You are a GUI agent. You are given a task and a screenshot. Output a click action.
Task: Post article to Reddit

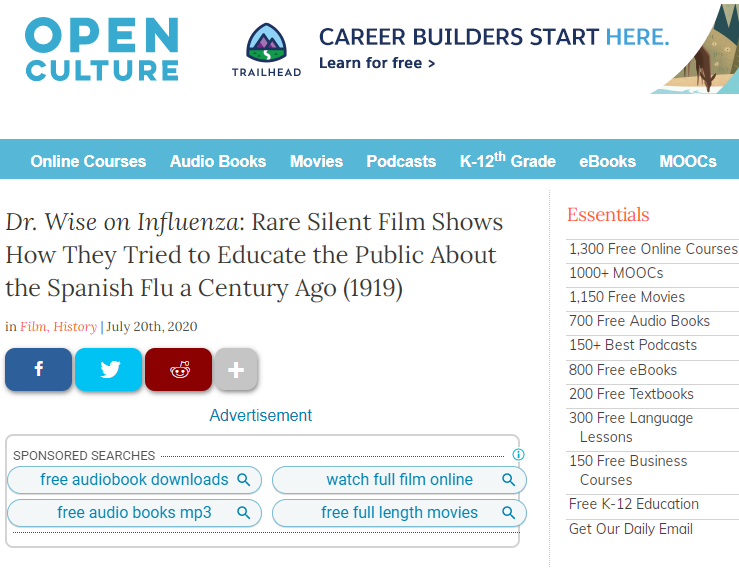(179, 370)
